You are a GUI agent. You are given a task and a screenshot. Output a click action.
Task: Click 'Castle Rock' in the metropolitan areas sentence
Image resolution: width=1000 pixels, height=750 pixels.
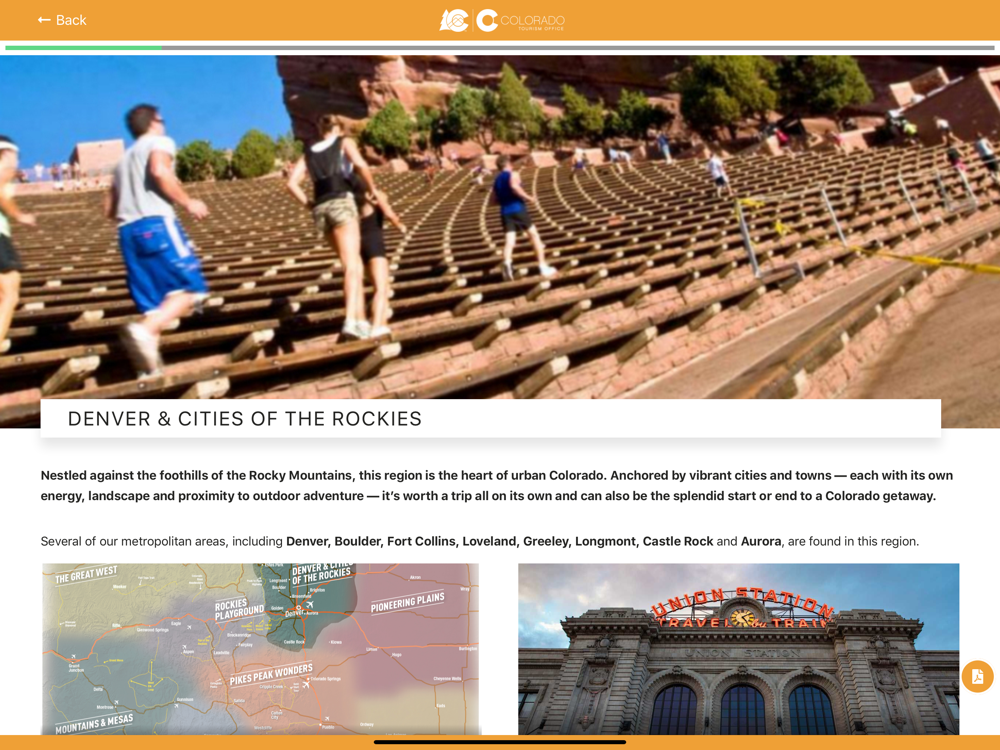pyautogui.click(x=677, y=541)
